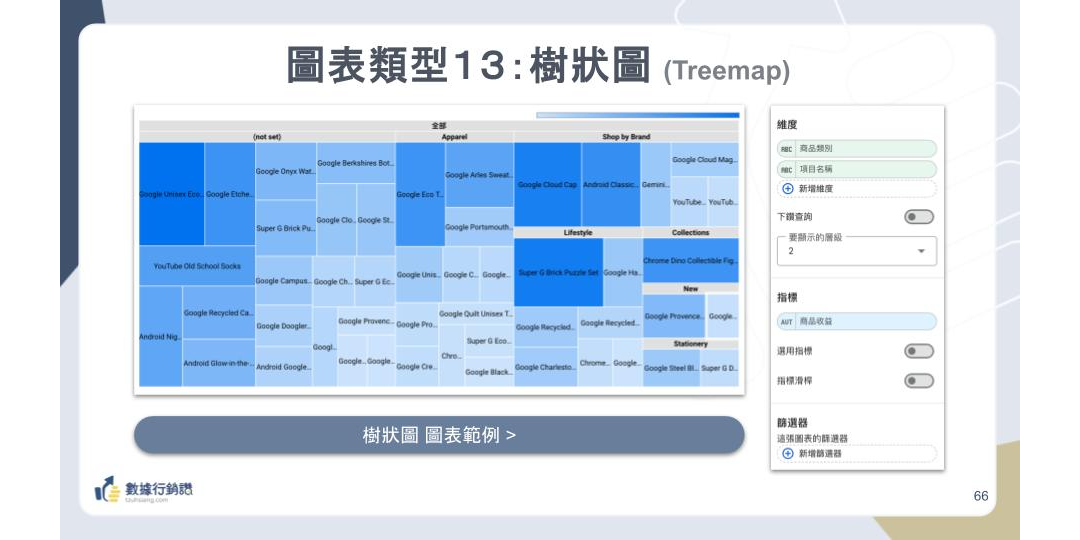
Task: Click the ABC type icon beside 商品類別
Action: coord(787,149)
